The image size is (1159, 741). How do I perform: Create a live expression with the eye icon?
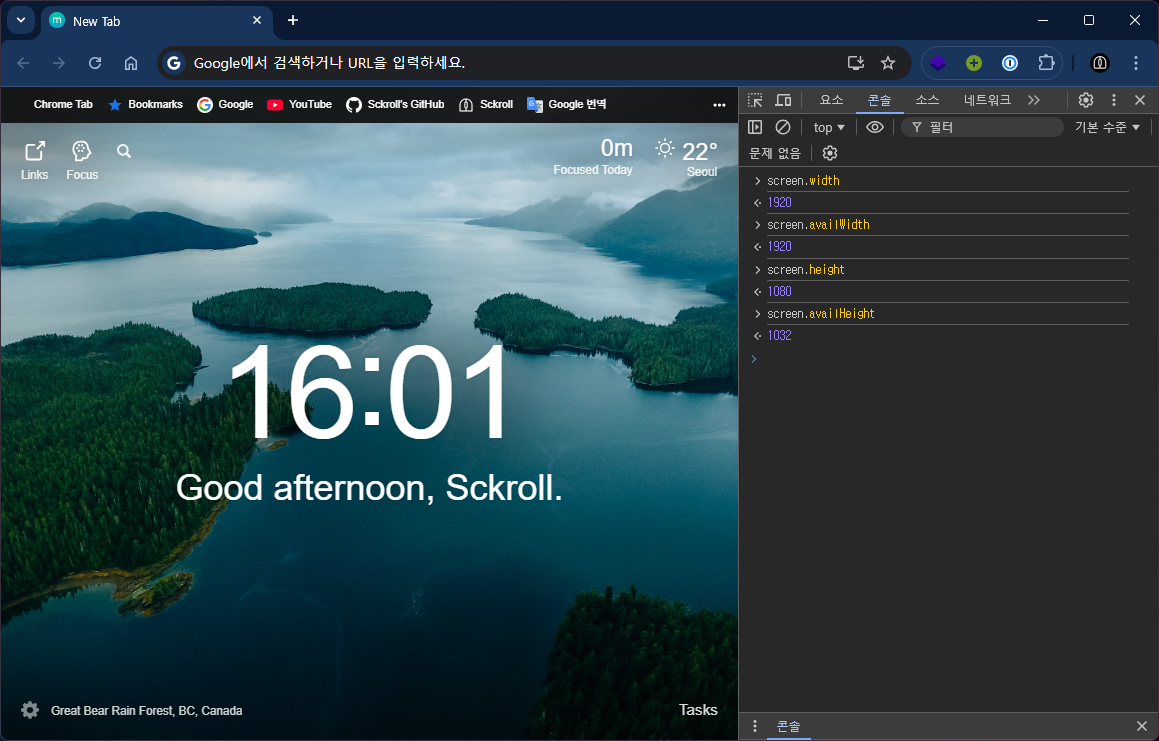[877, 127]
